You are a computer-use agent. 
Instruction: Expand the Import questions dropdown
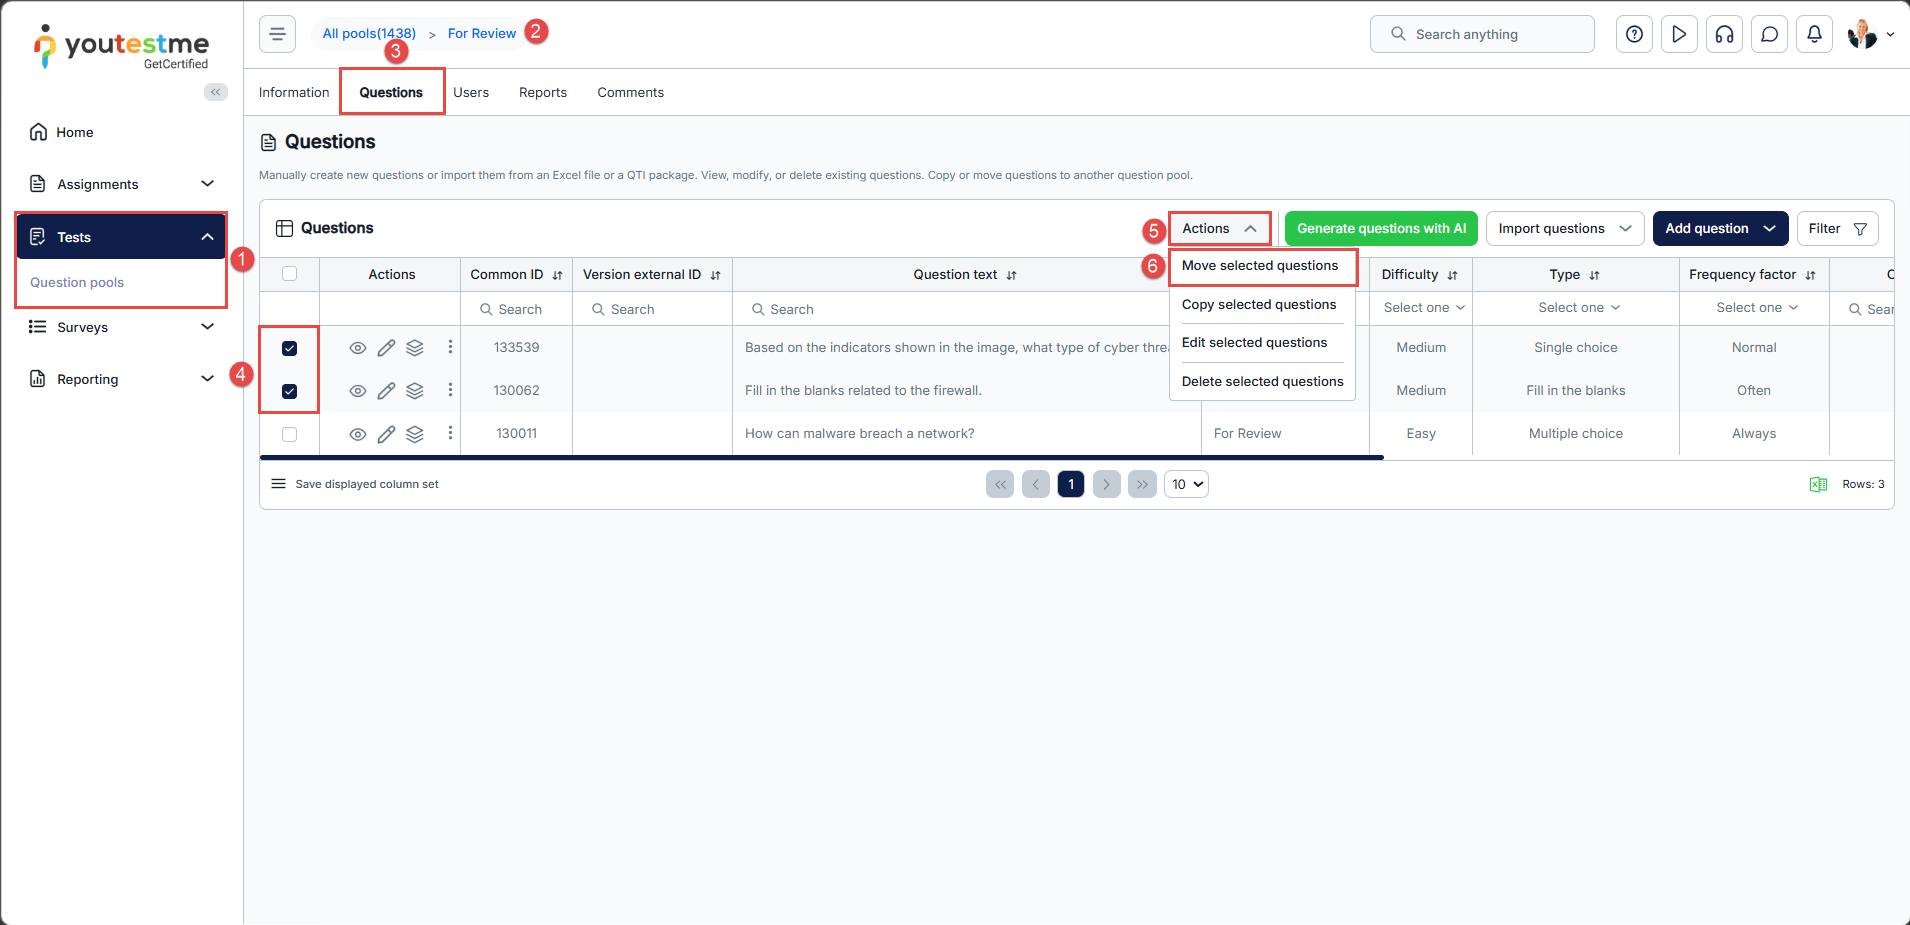(x=1564, y=228)
